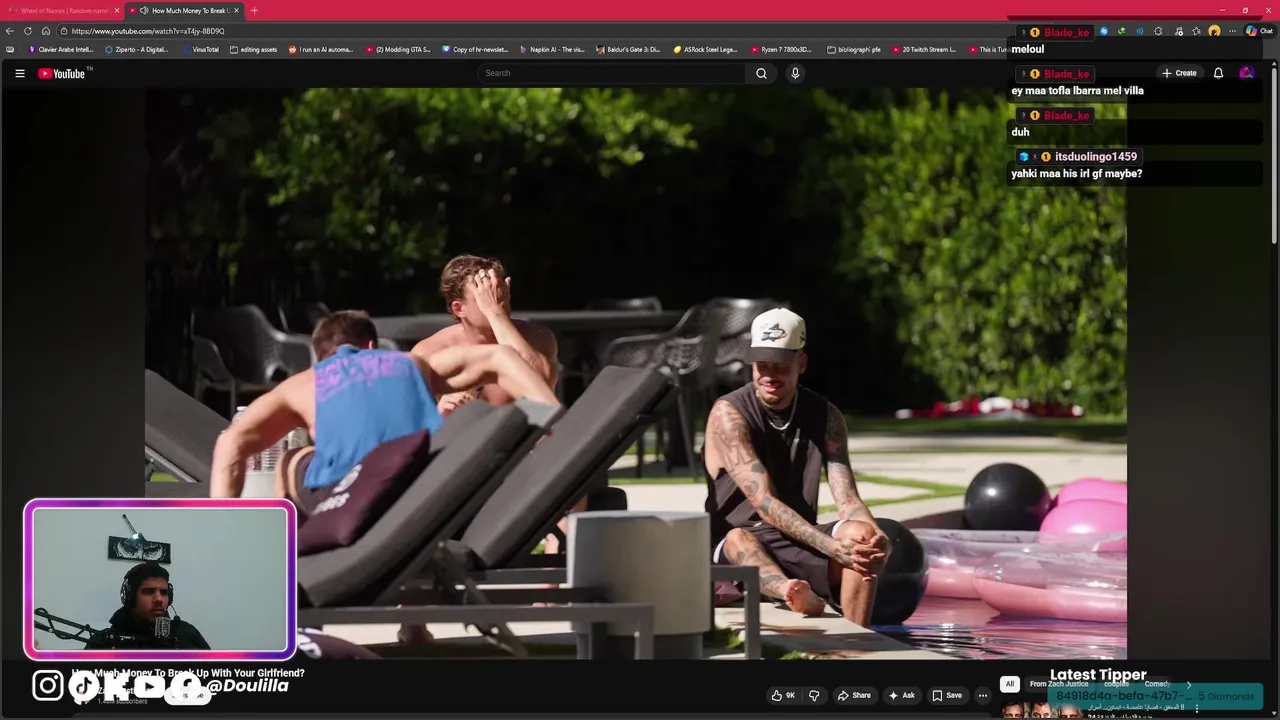This screenshot has width=1280, height=720.
Task: Dislike the video with thumbs down
Action: pyautogui.click(x=814, y=695)
